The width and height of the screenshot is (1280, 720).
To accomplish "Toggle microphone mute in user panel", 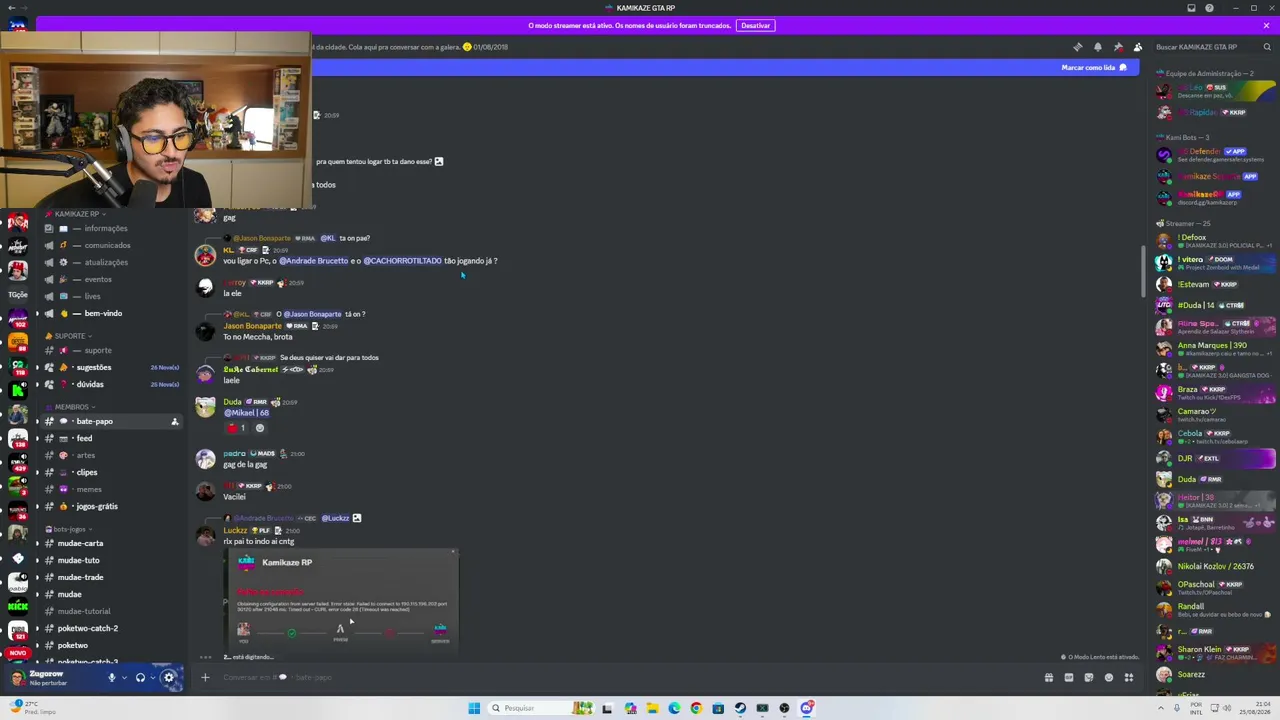I will tap(112, 678).
